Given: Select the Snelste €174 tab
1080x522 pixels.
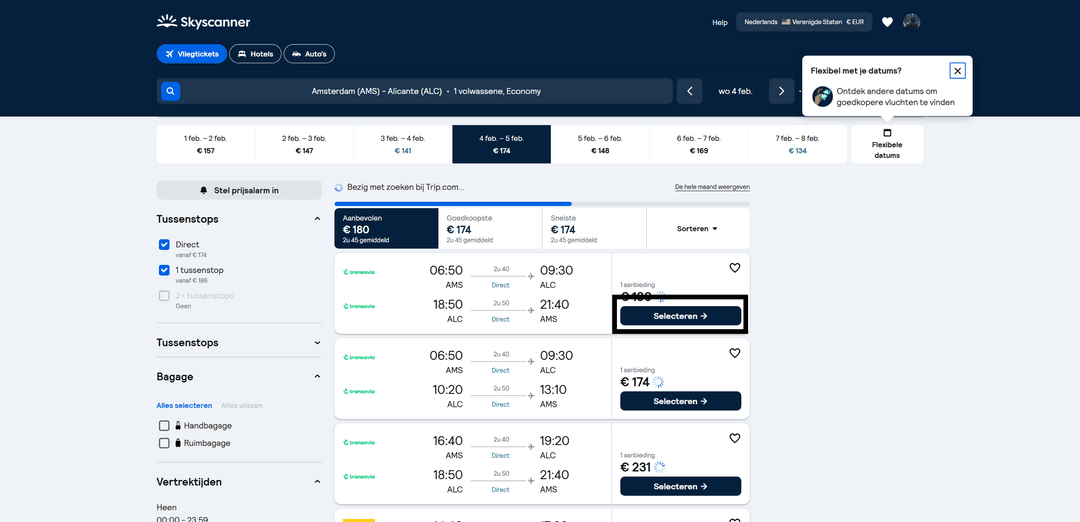Looking at the screenshot, I should [x=594, y=229].
